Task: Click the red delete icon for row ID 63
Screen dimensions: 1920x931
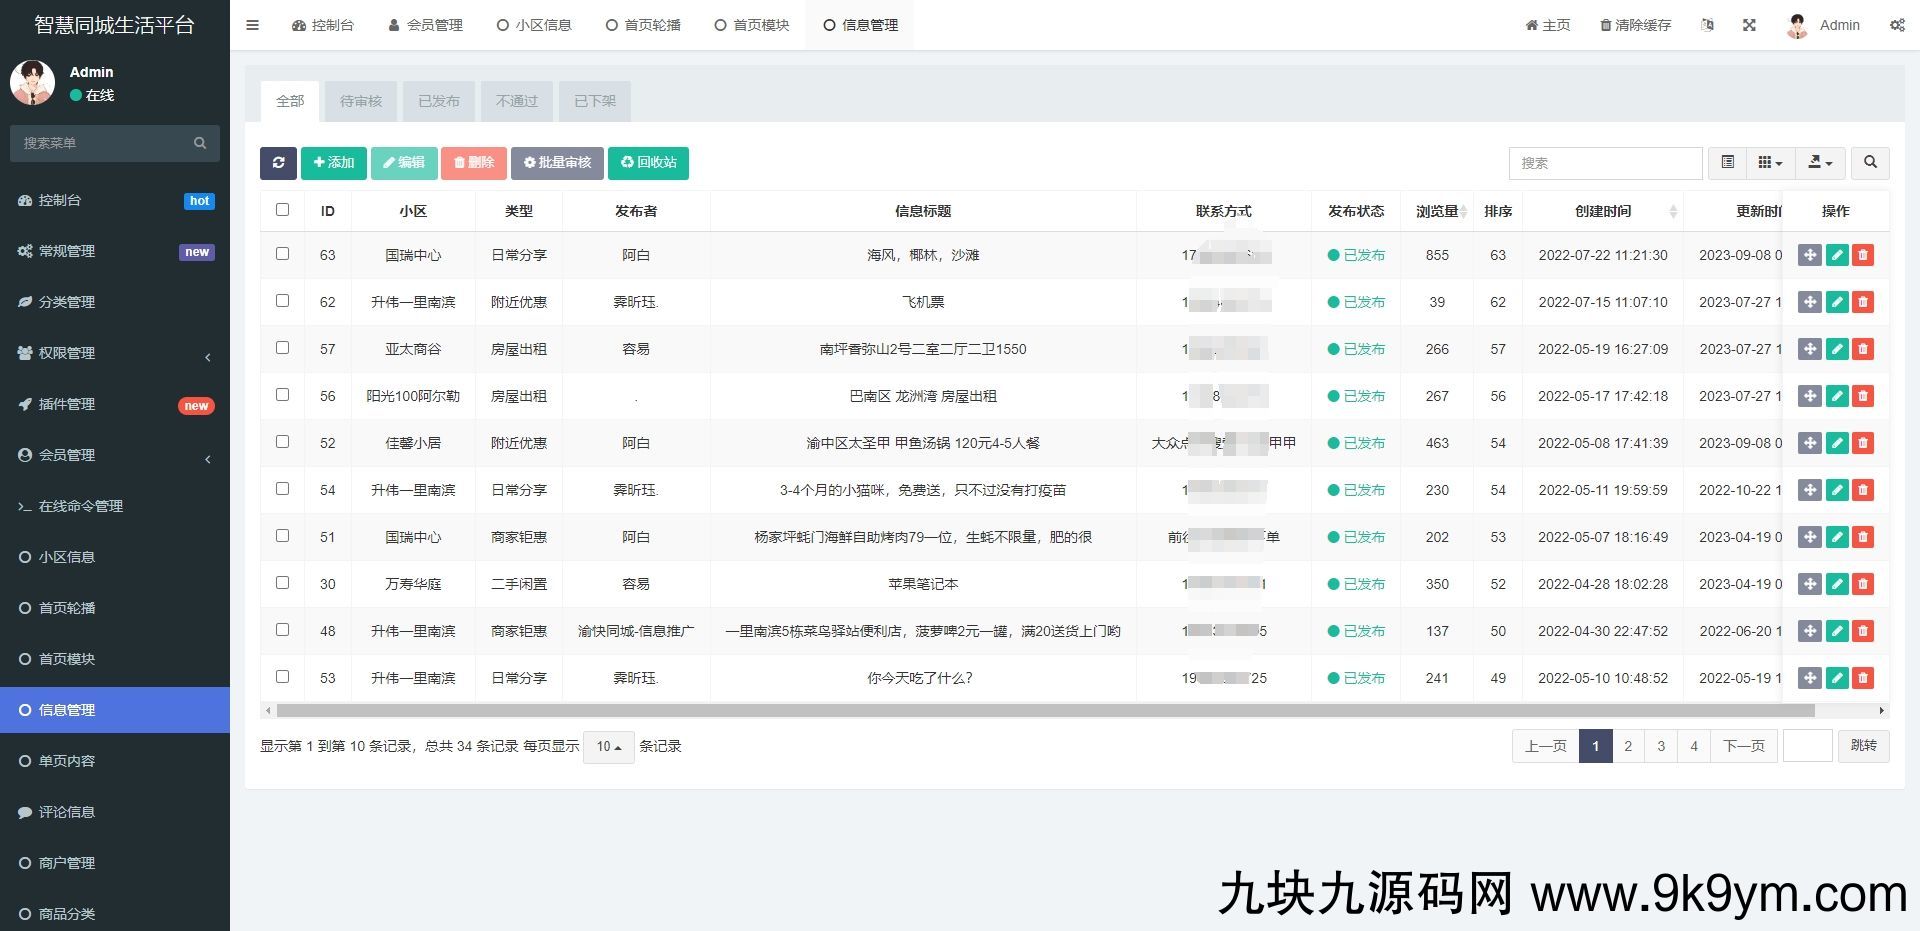Action: 1862,255
